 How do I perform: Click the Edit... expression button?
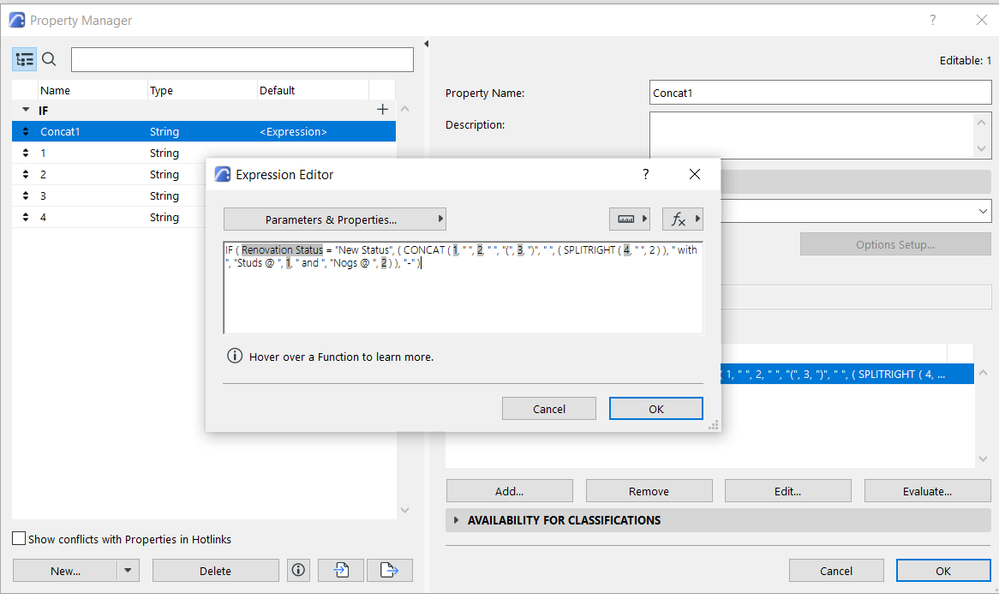pyautogui.click(x=787, y=491)
